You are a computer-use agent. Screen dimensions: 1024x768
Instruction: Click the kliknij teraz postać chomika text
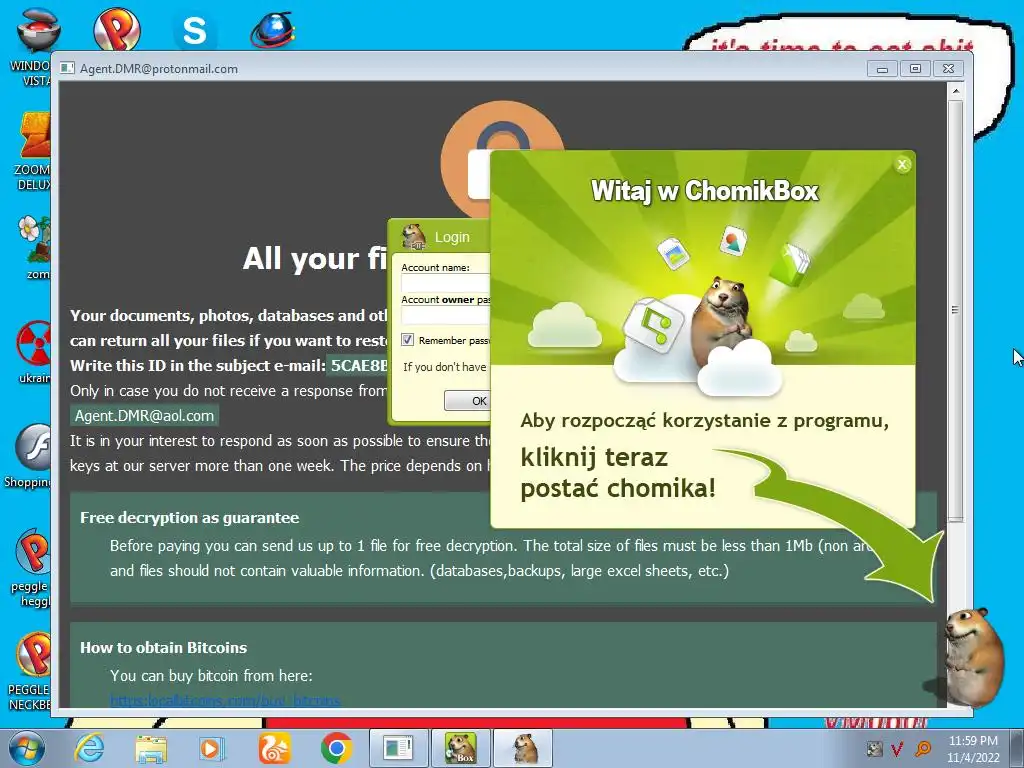617,473
